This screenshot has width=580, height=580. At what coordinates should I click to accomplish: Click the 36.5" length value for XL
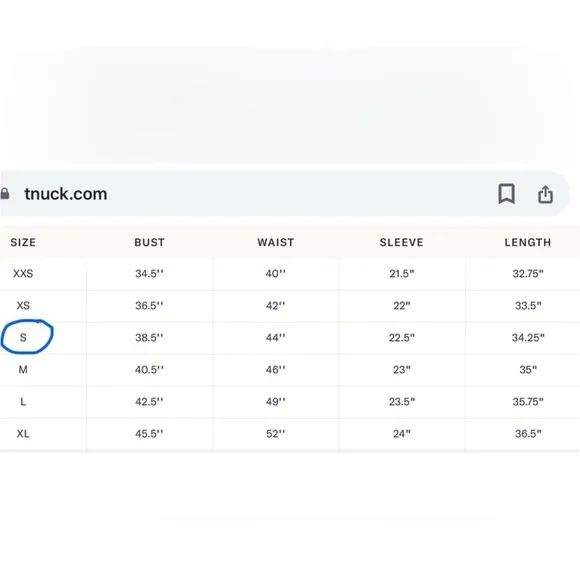[528, 434]
